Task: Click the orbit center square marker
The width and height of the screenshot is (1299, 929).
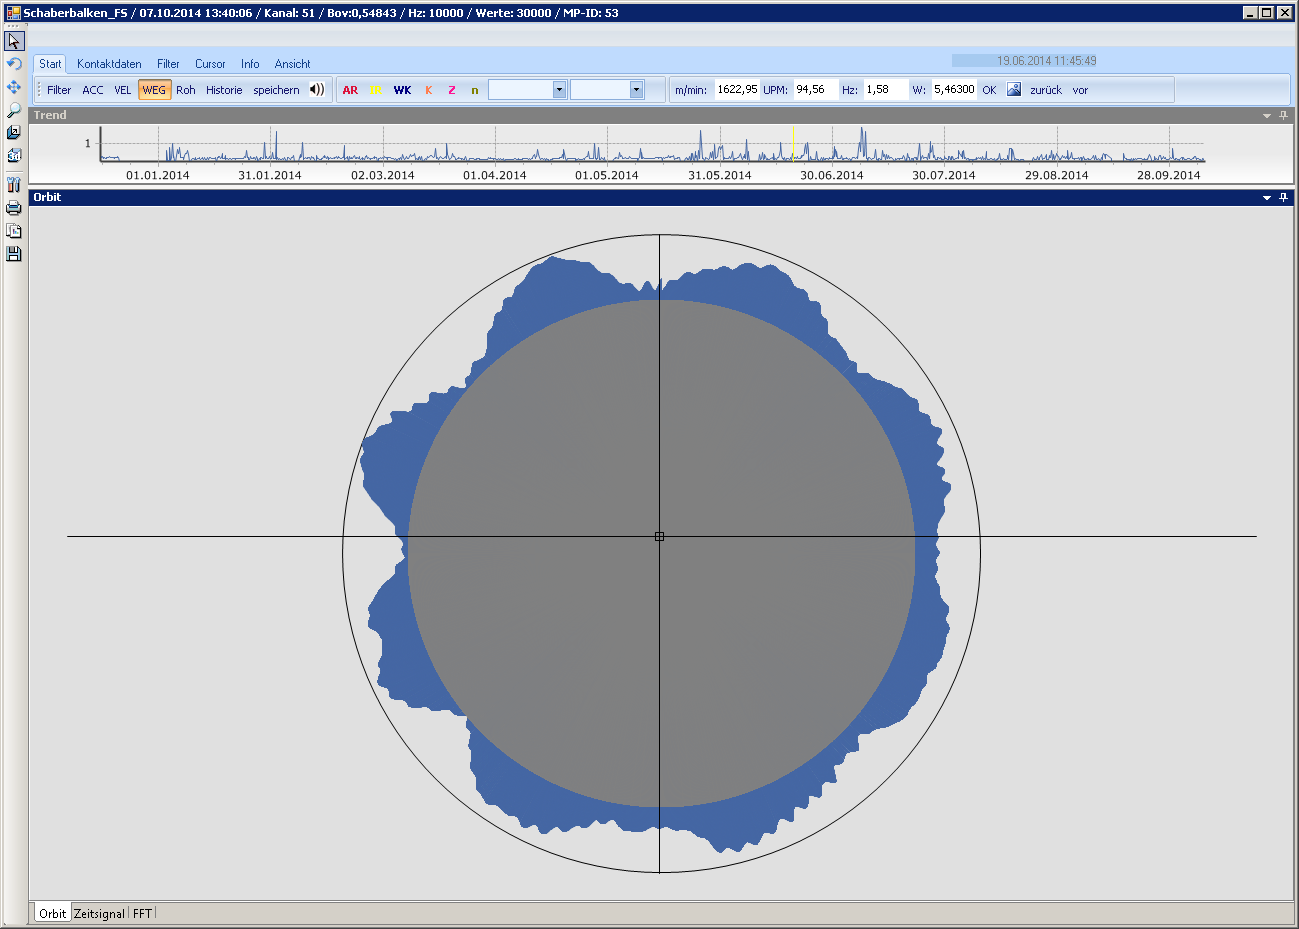Action: coord(659,537)
